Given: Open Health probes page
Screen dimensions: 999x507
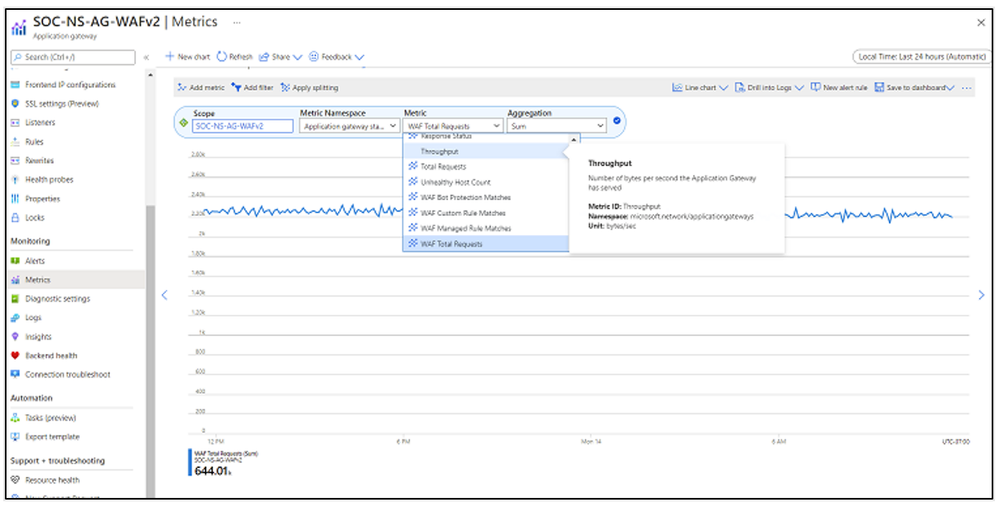Looking at the screenshot, I should (x=49, y=180).
